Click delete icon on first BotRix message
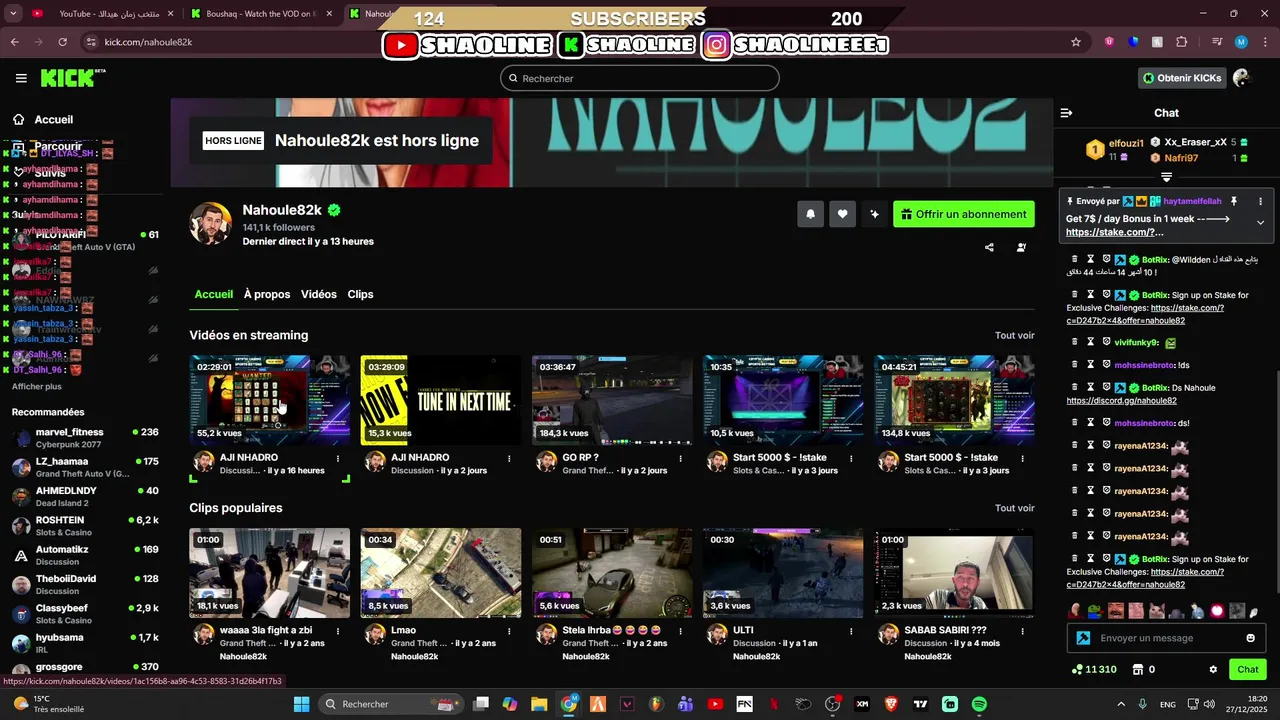This screenshot has height=720, width=1280. pos(1075,259)
